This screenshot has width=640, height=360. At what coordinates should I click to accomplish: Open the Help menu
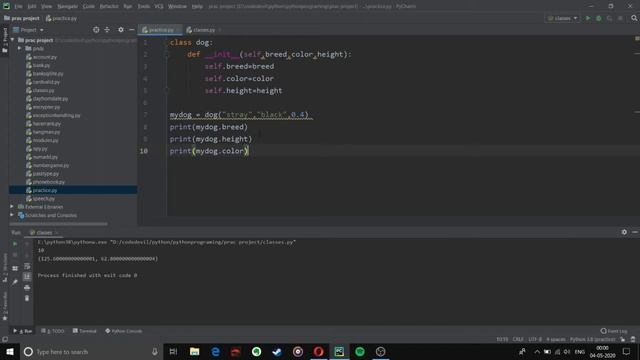coord(197,7)
